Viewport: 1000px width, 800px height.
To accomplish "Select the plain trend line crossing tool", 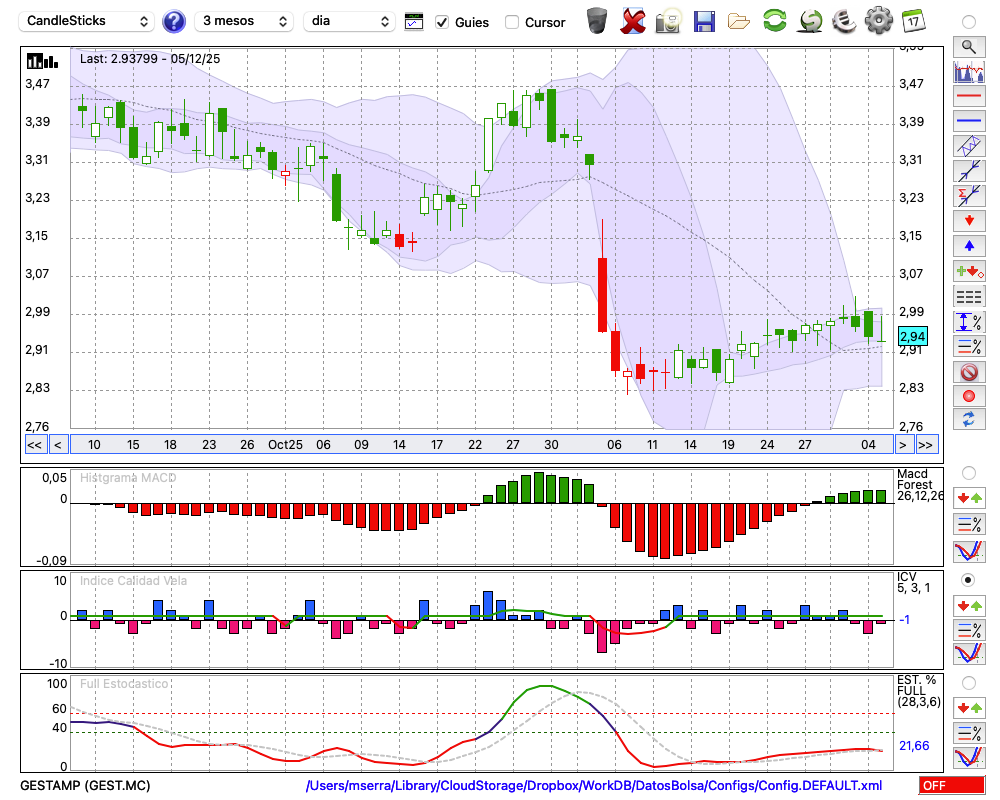I will [x=969, y=171].
